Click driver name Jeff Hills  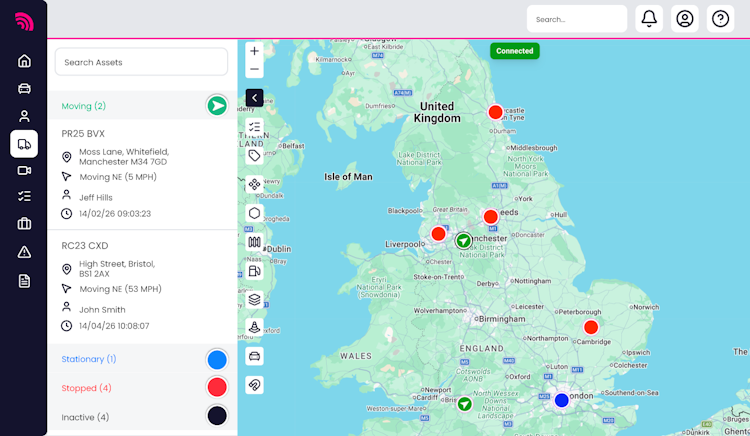point(96,197)
